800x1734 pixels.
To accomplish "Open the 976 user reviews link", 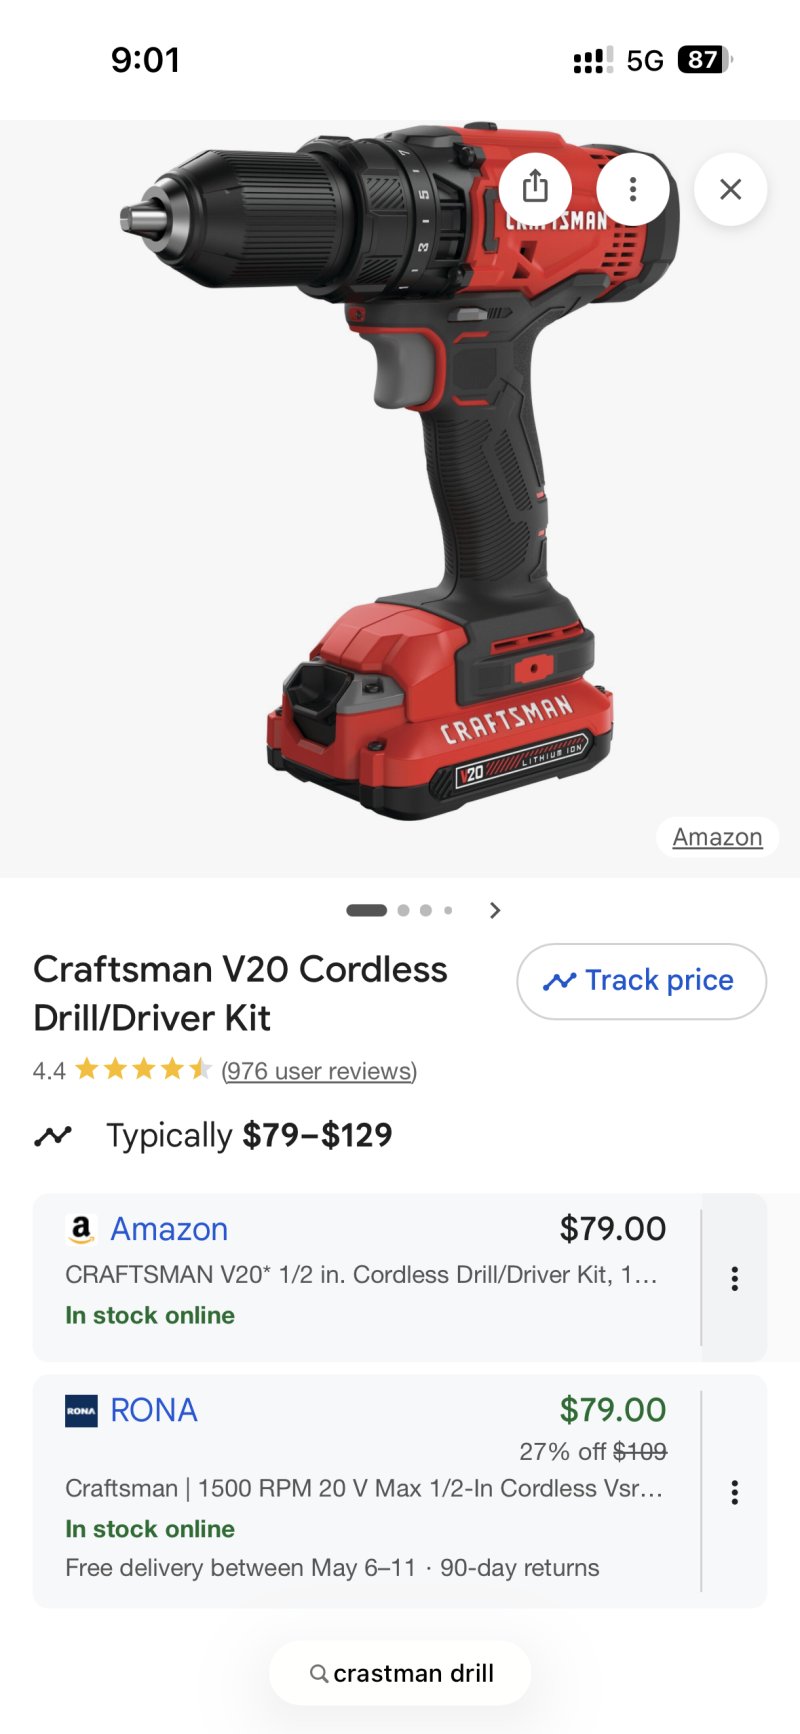I will (319, 1071).
